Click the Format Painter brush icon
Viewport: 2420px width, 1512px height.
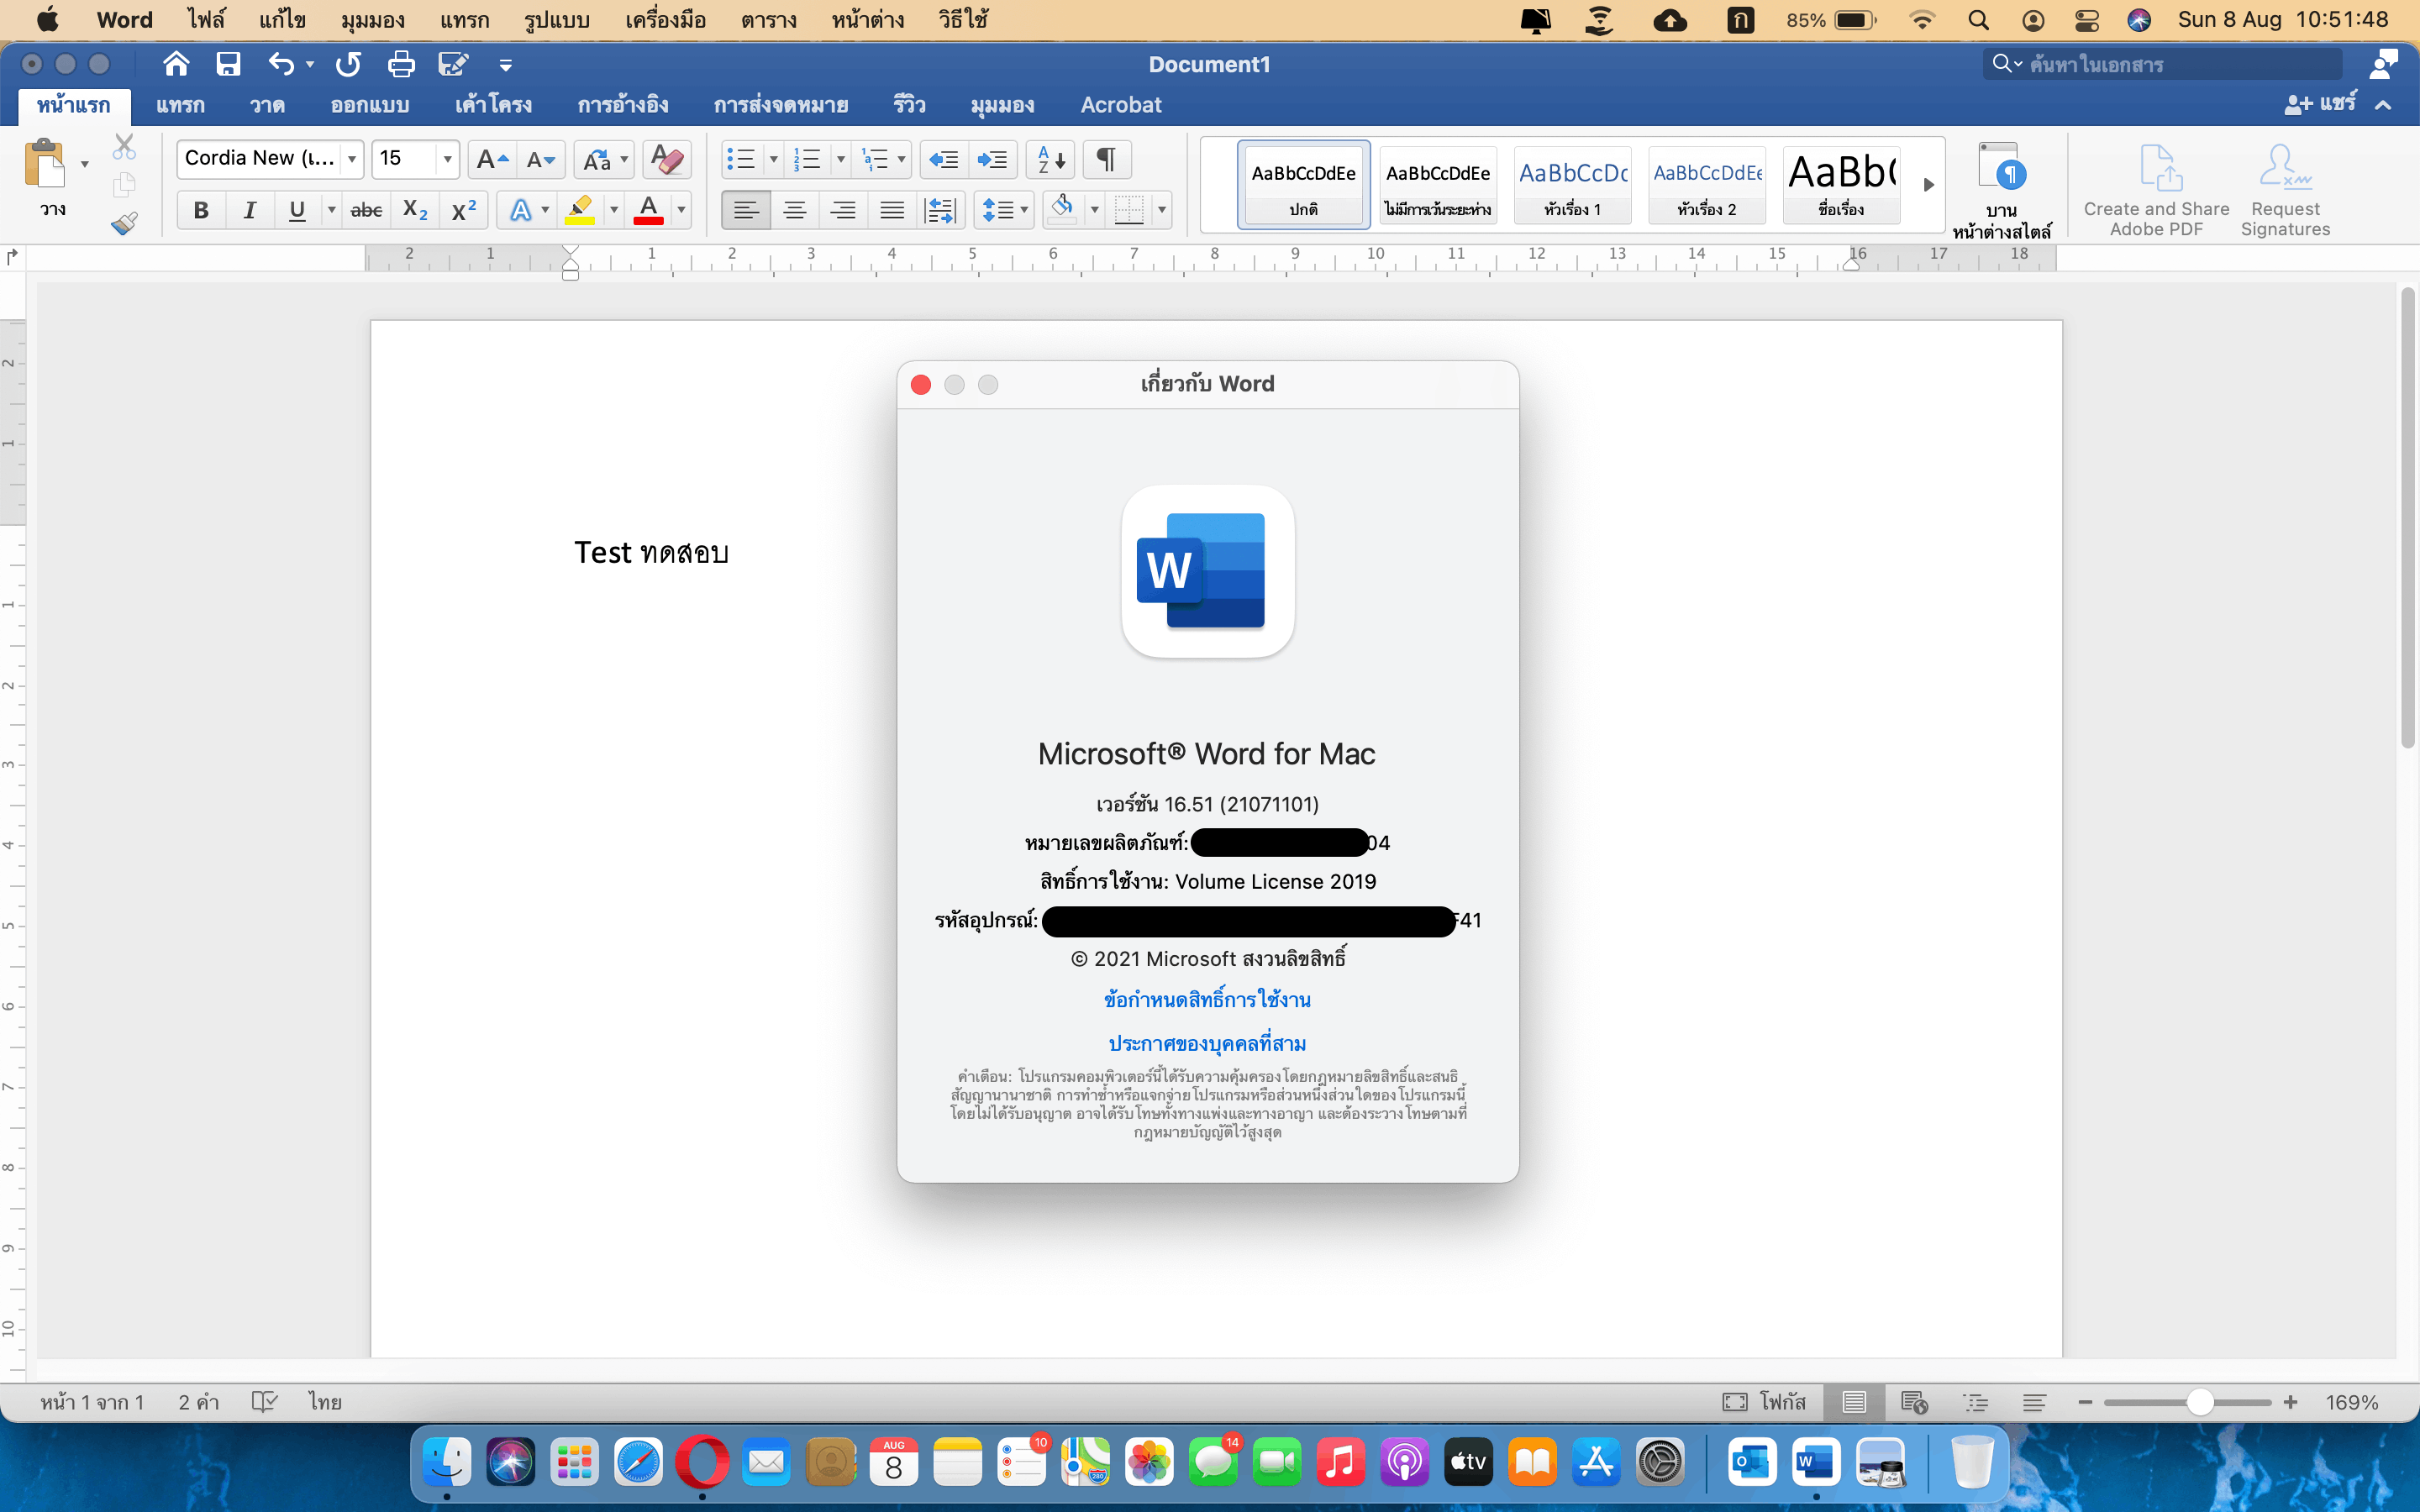click(124, 223)
